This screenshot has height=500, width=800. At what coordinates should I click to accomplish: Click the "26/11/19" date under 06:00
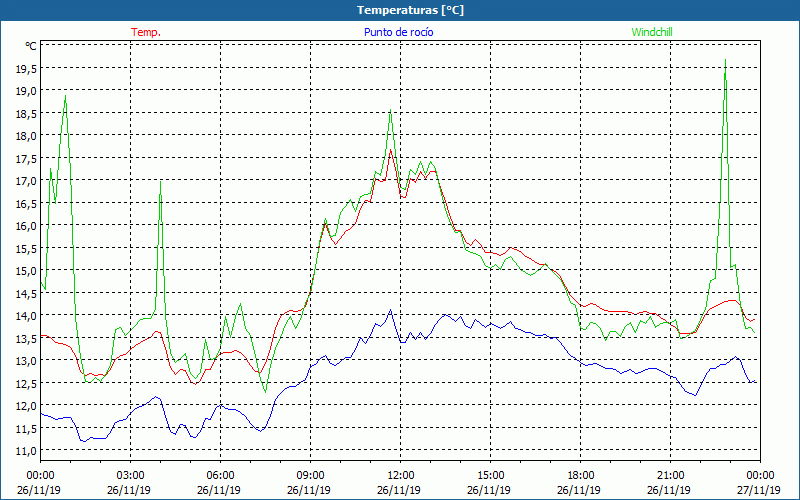(219, 490)
